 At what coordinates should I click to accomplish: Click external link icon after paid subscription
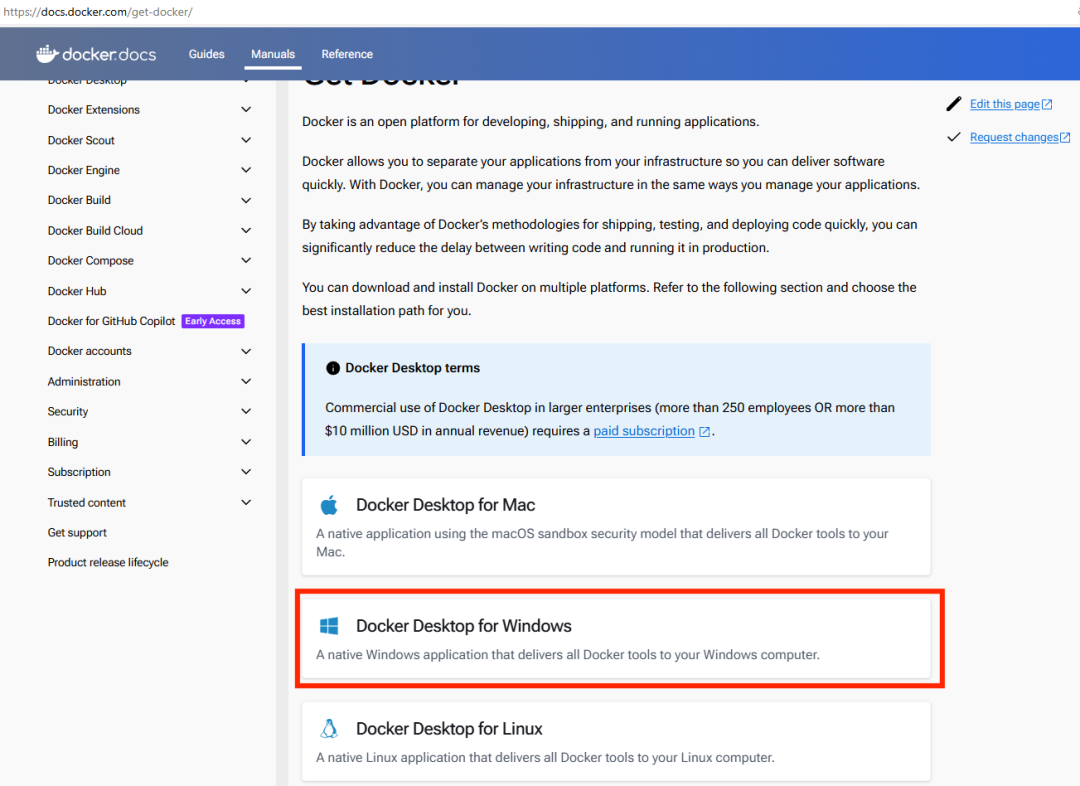705,431
